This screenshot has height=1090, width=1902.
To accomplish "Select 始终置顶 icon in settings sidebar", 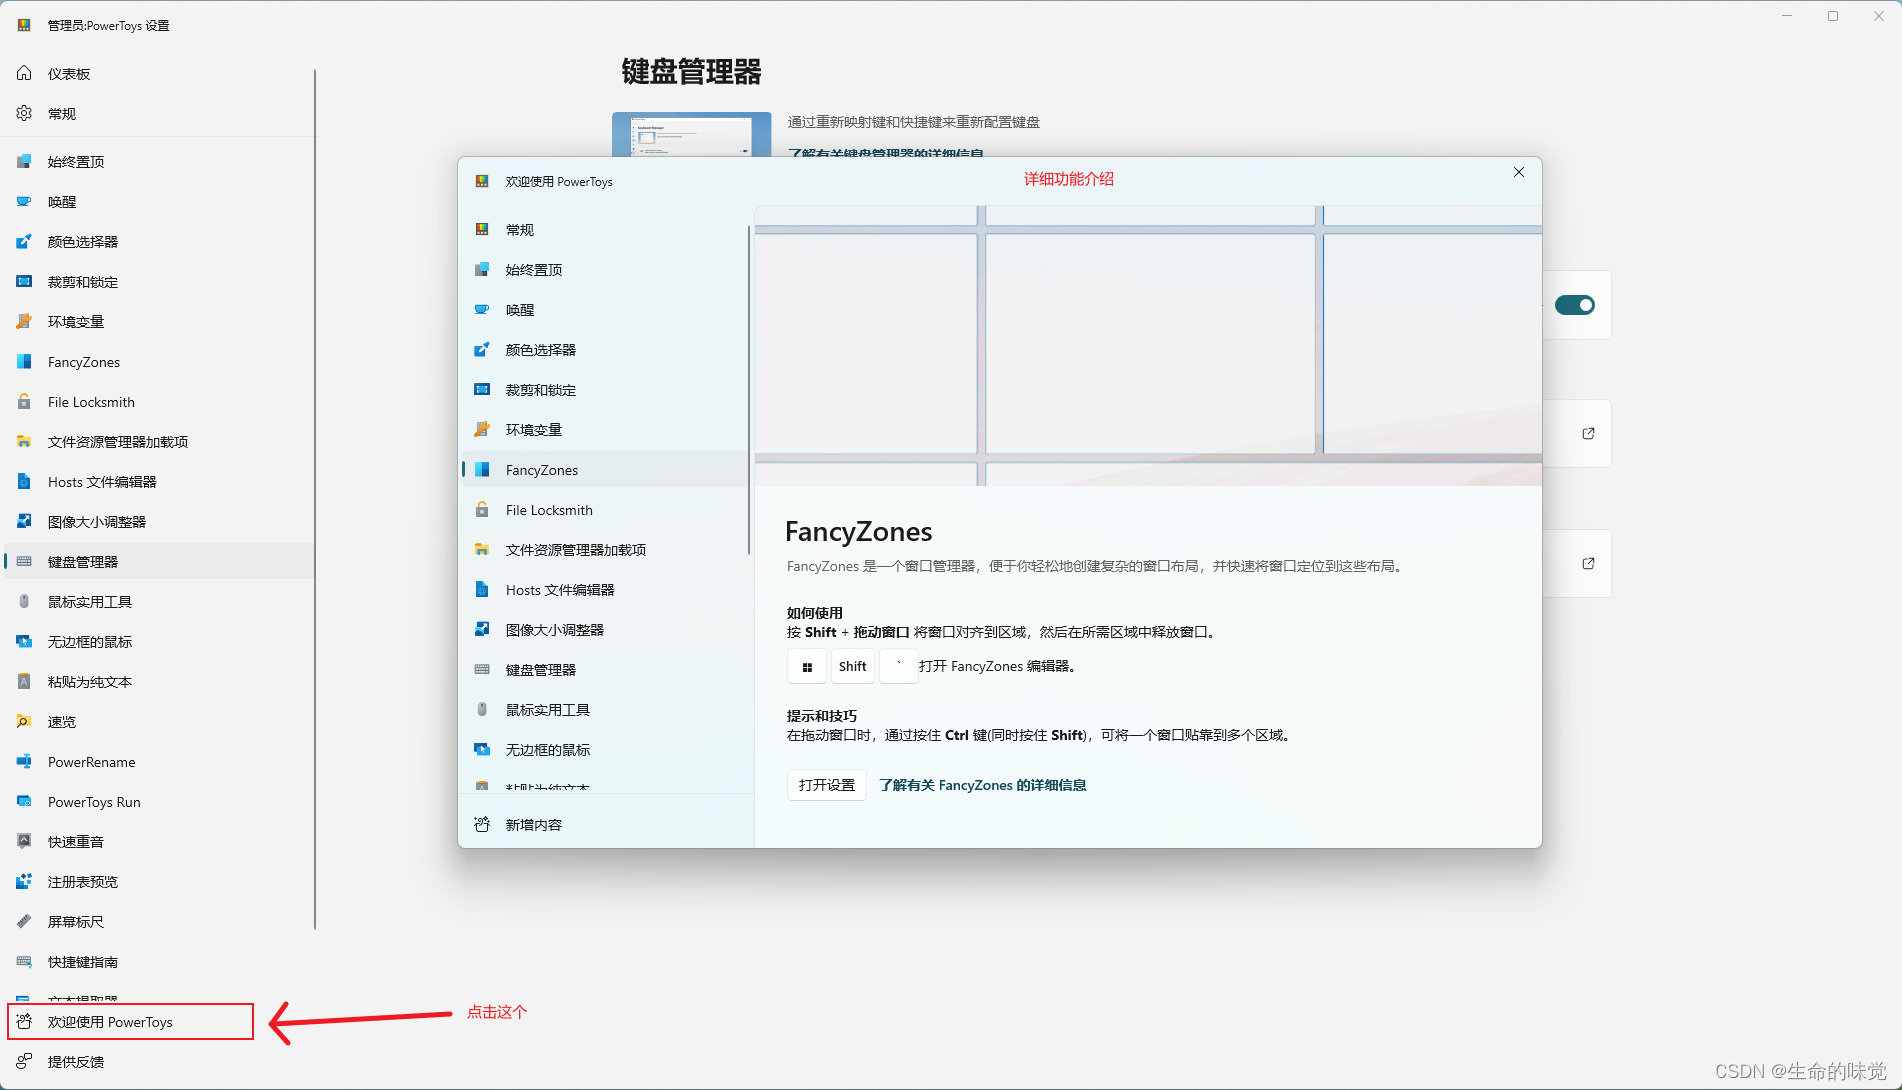I will 24,161.
